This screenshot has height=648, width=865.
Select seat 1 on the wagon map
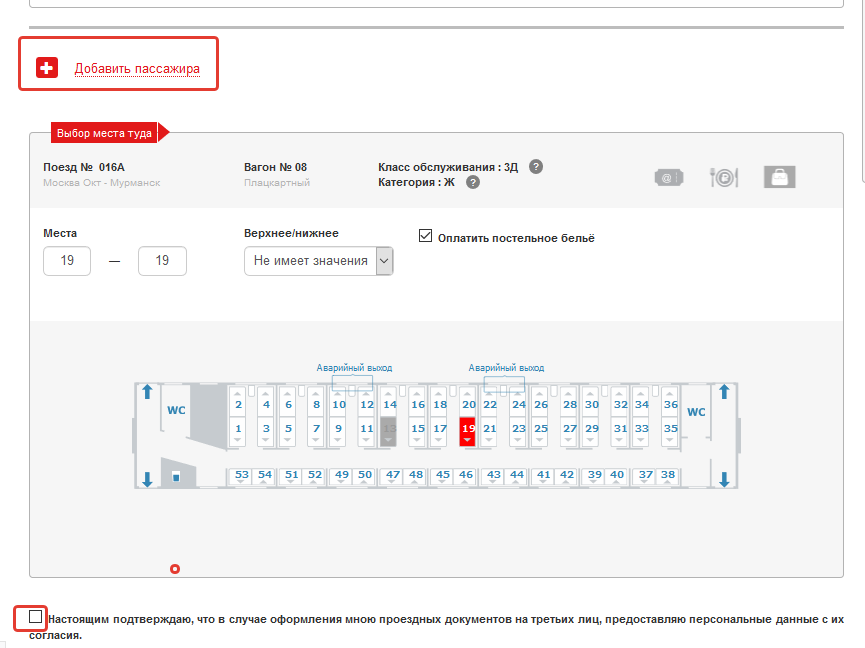[x=238, y=430]
